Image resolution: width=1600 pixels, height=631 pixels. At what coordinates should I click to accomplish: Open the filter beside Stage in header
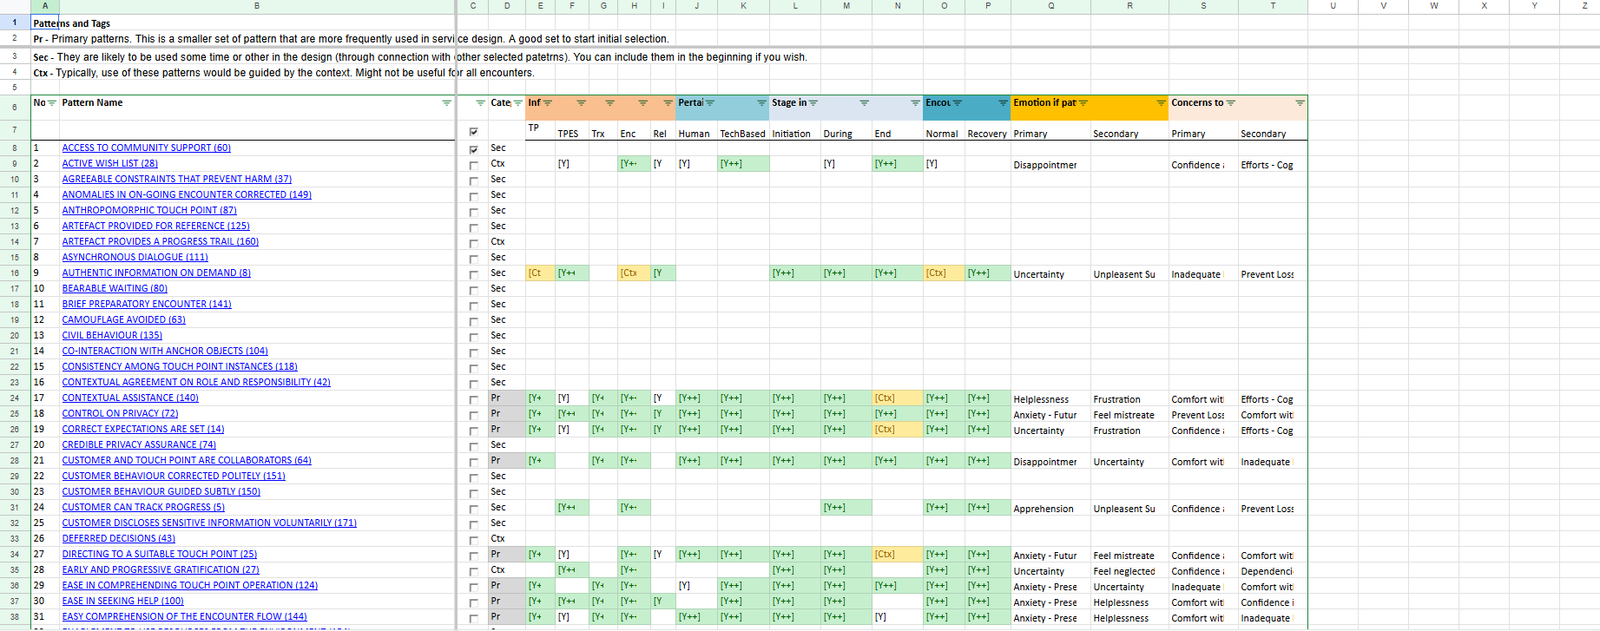tap(813, 103)
